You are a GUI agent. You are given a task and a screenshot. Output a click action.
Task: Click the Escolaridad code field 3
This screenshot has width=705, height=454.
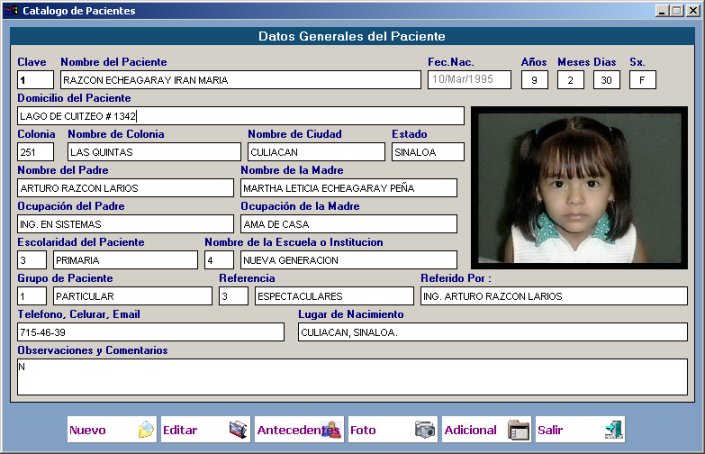[x=31, y=260]
